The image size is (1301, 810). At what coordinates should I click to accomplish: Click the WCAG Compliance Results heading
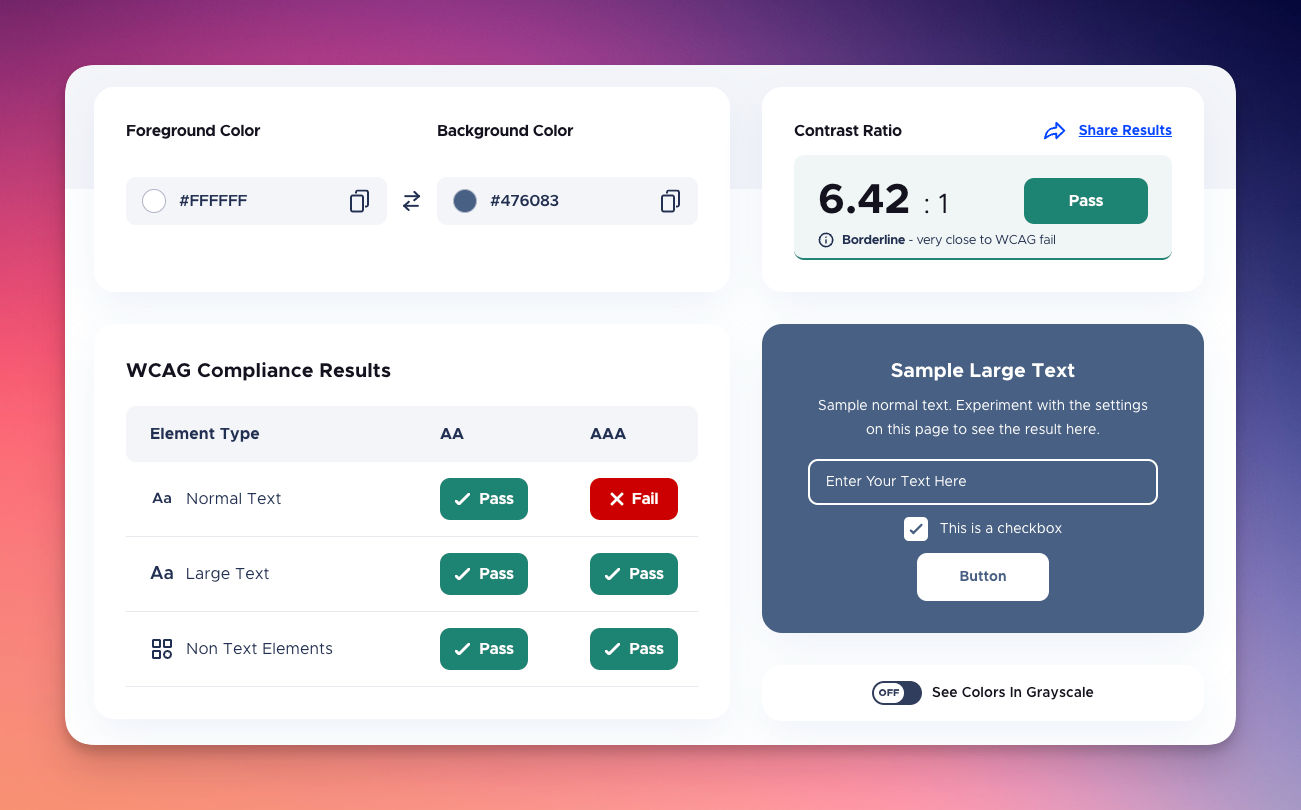click(258, 370)
